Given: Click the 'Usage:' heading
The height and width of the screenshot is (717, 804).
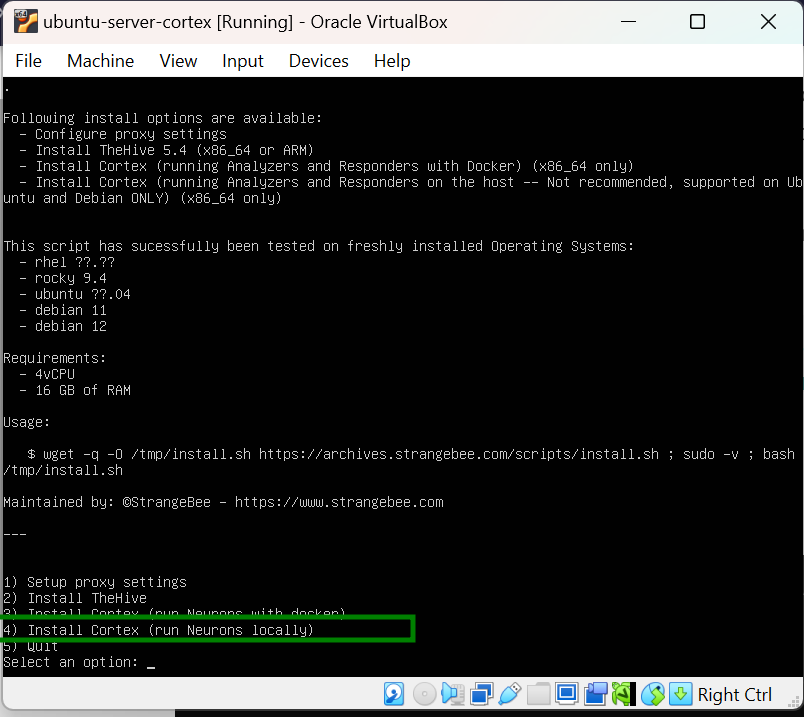Looking at the screenshot, I should click(27, 422).
